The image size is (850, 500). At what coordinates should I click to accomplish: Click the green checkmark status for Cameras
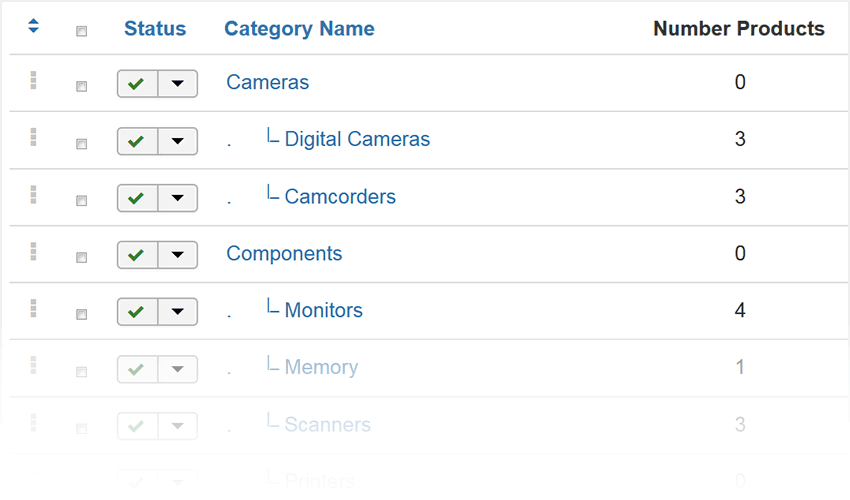click(137, 84)
